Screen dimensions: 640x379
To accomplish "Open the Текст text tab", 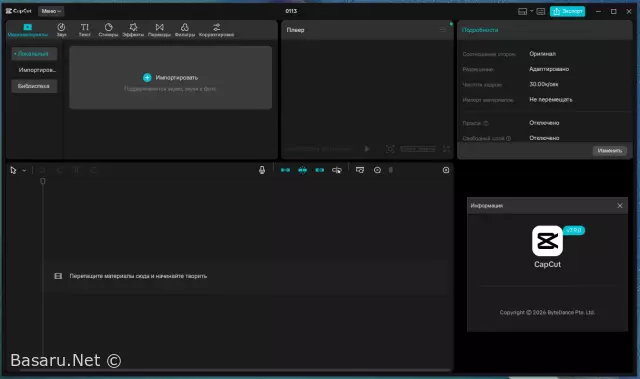I will tap(84, 30).
